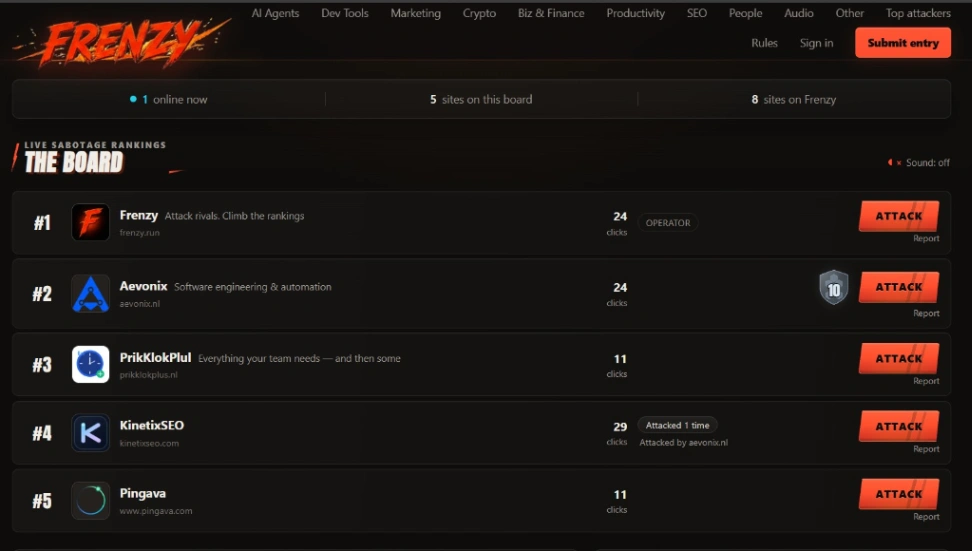Open the Pingava ring icon

(91, 500)
